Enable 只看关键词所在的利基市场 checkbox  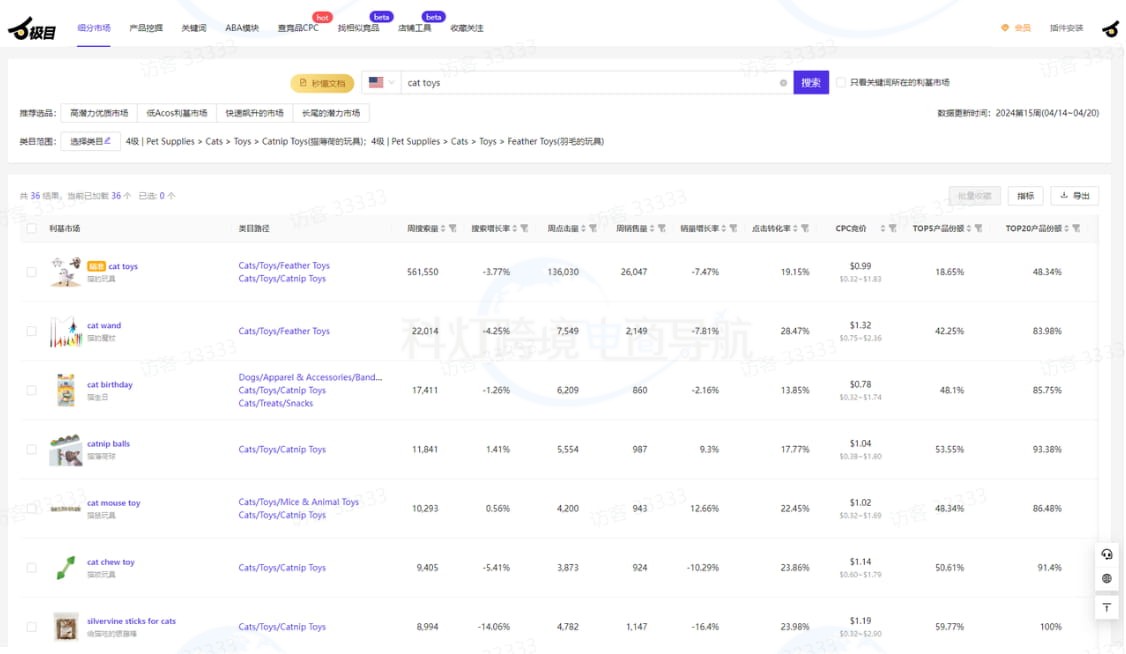coord(841,83)
